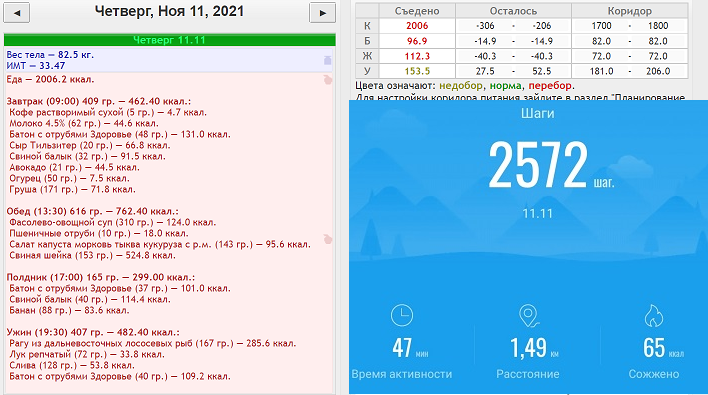Click the weight icon in body weight row
The image size is (708, 395).
click(x=328, y=60)
